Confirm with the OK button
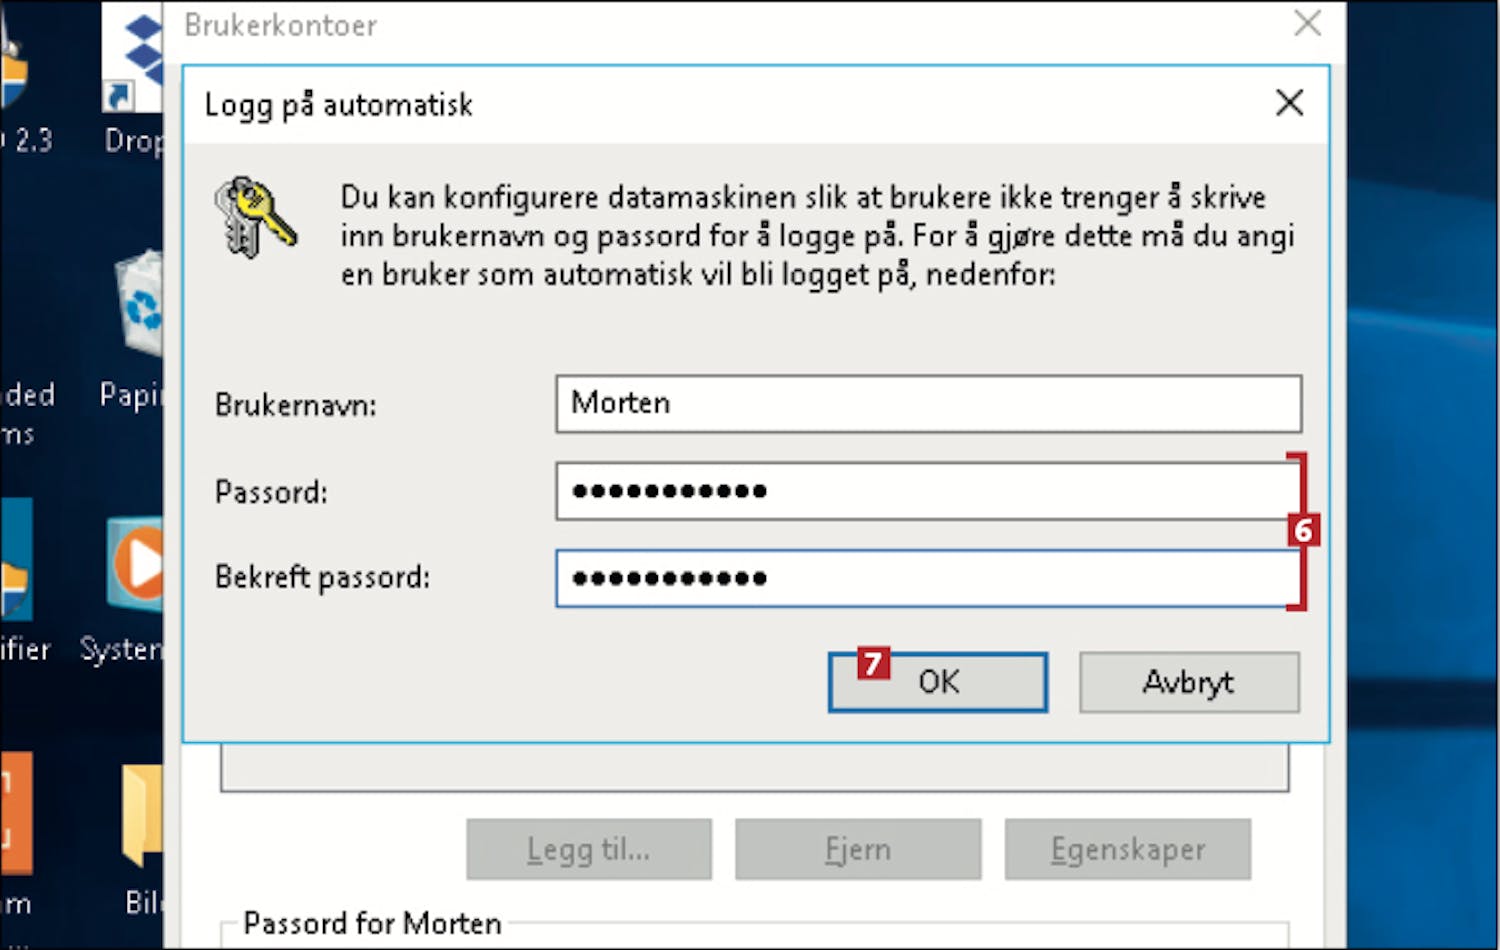 click(938, 682)
